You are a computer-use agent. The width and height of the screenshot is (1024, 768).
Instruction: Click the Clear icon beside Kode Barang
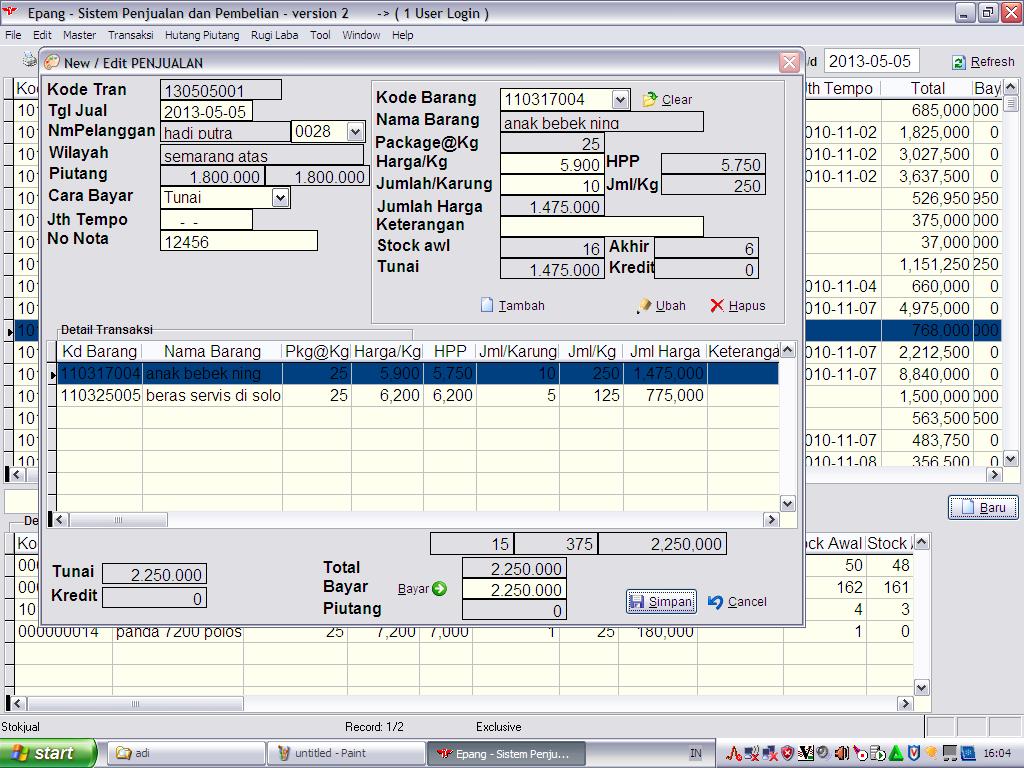pos(650,100)
